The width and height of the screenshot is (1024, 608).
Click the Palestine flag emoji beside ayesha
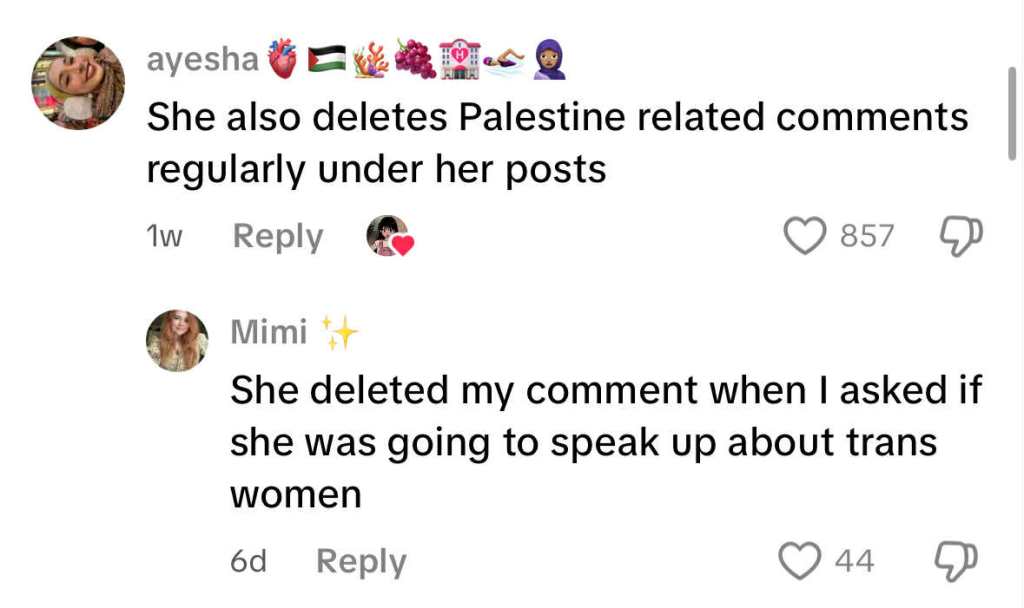coord(324,60)
